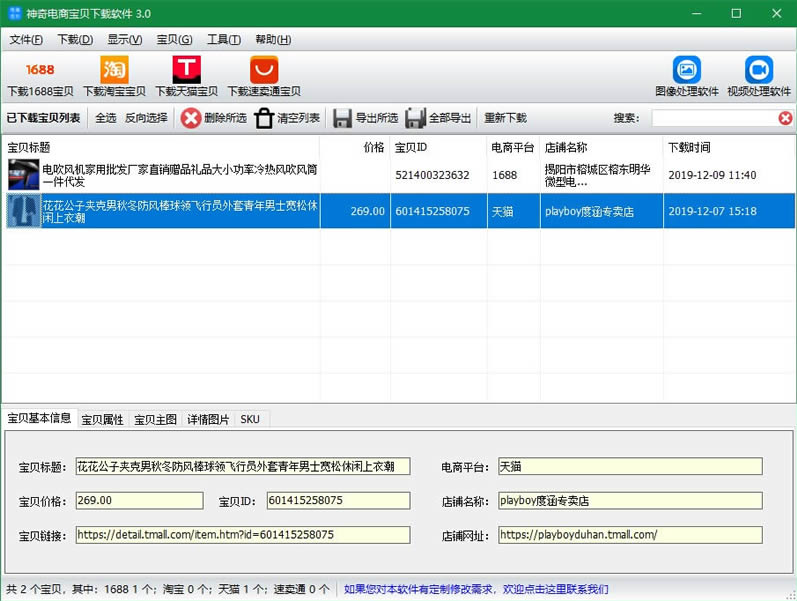
Task: Click the 下载天猫宝贝 Tmall icon
Action: coord(186,70)
